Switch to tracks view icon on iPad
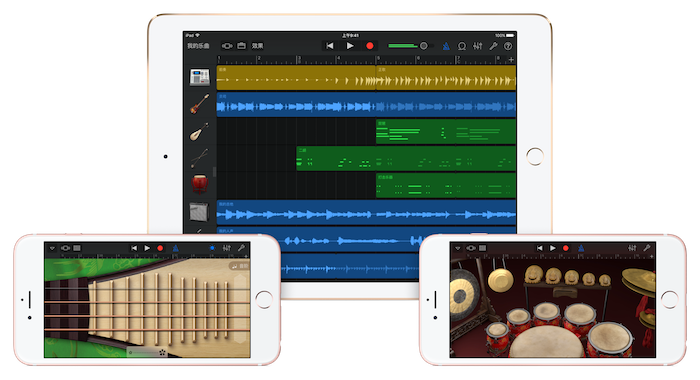Screen dimensions: 700x380 point(242,46)
